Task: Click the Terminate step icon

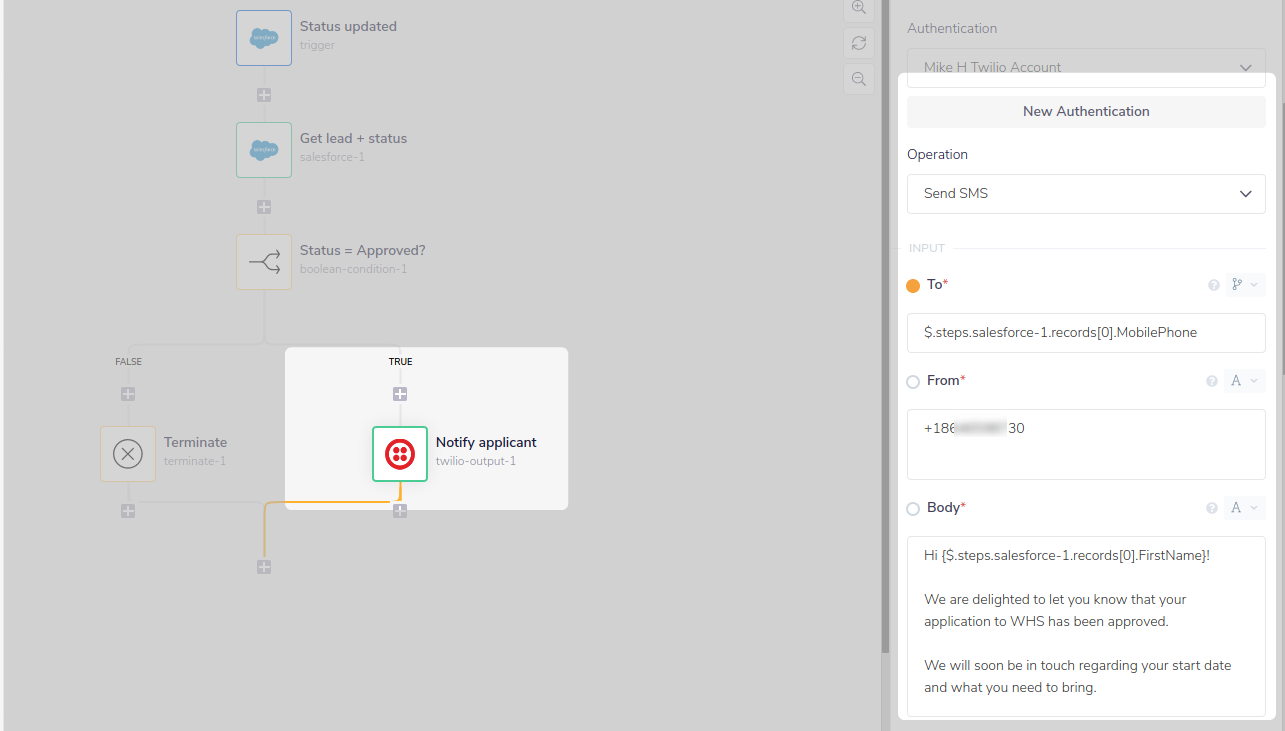Action: (127, 453)
